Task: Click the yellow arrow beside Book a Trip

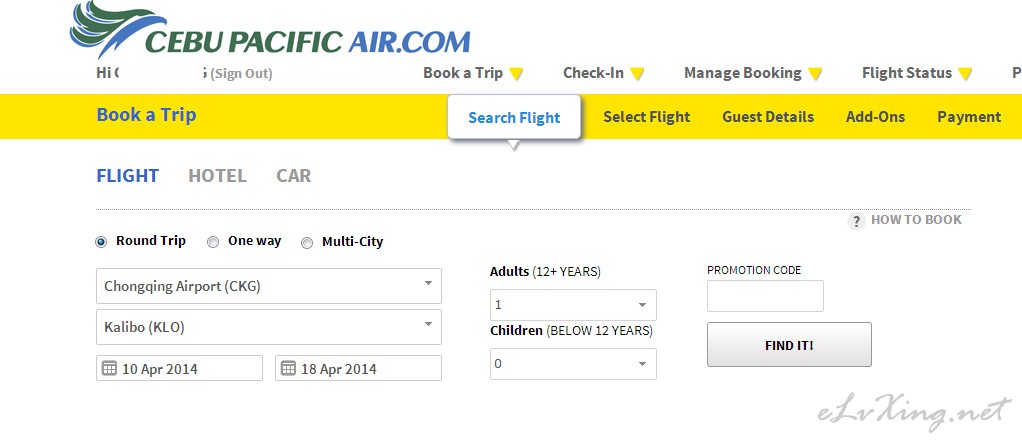Action: (x=516, y=74)
